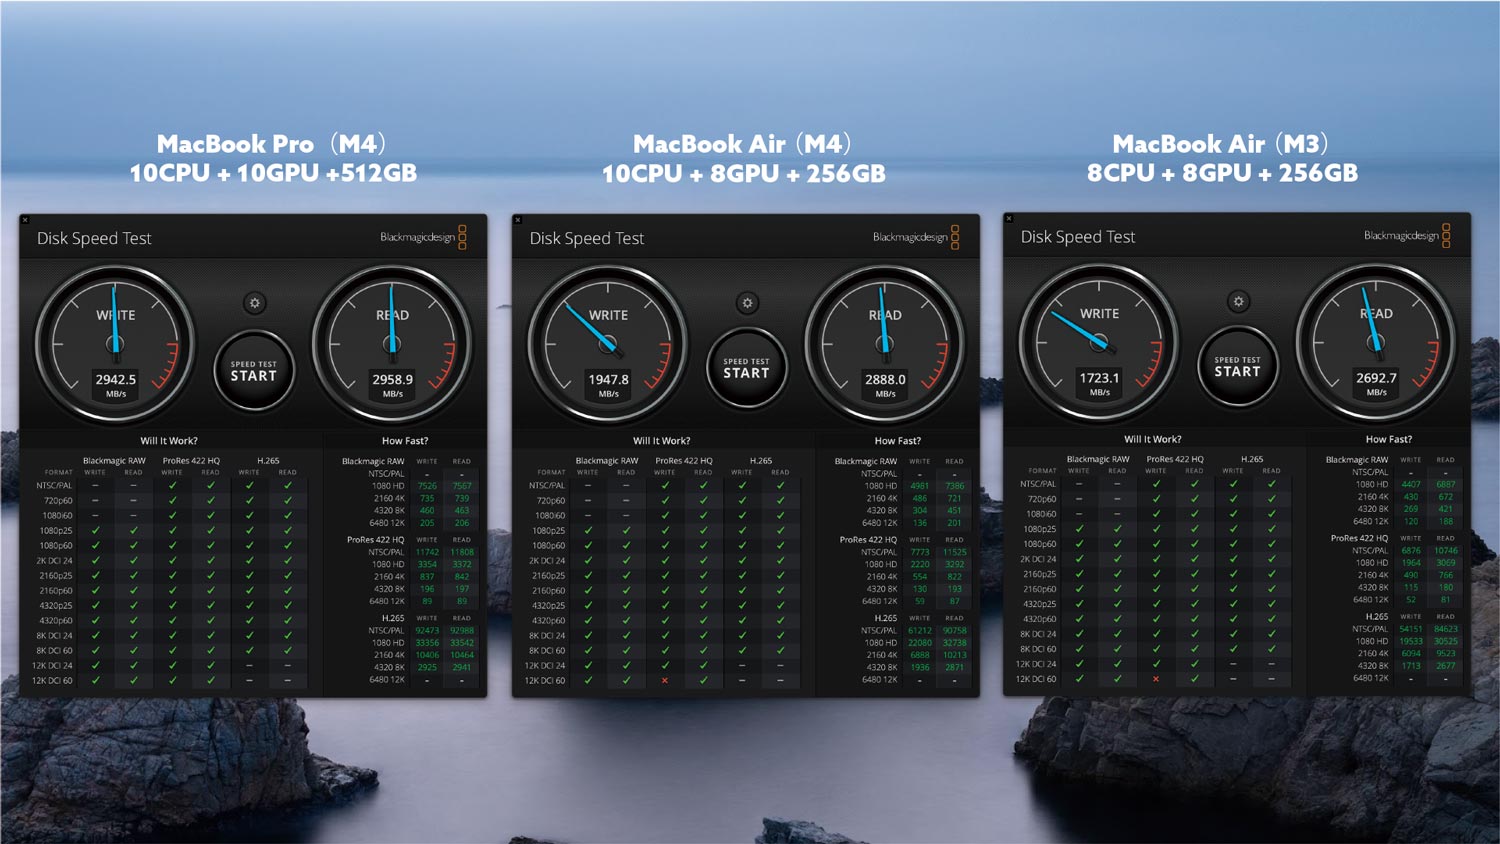Click 'How Fast?' heading in Air M4 window
Screen dimensions: 1500x844
click(x=898, y=441)
